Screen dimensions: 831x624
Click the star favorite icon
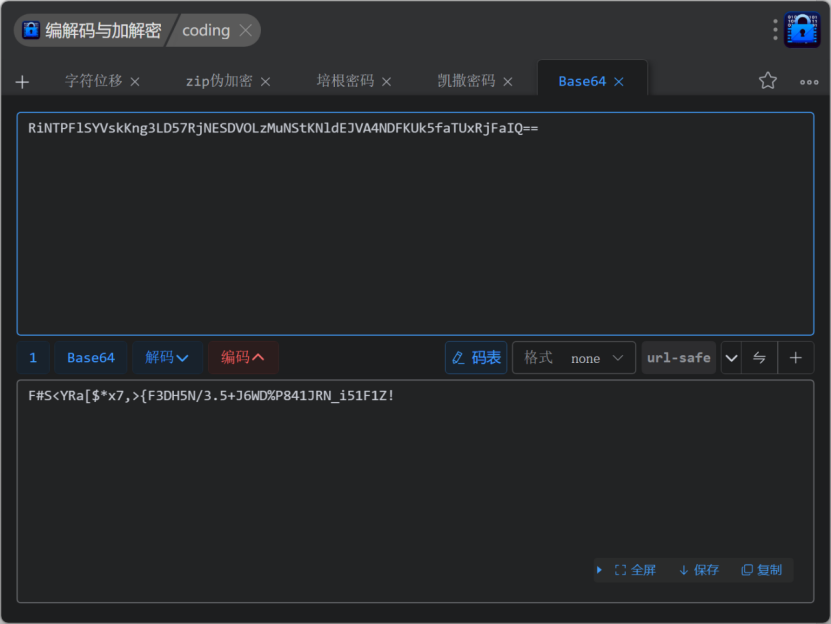[767, 81]
